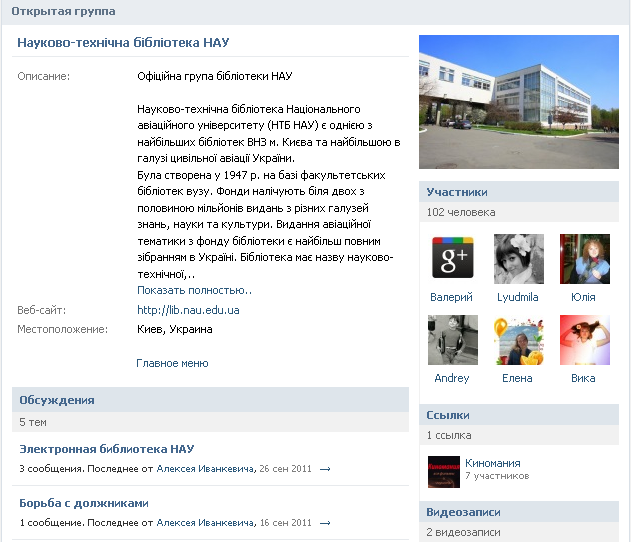Open Вика's avatar photo
631x542 pixels.
(585, 340)
